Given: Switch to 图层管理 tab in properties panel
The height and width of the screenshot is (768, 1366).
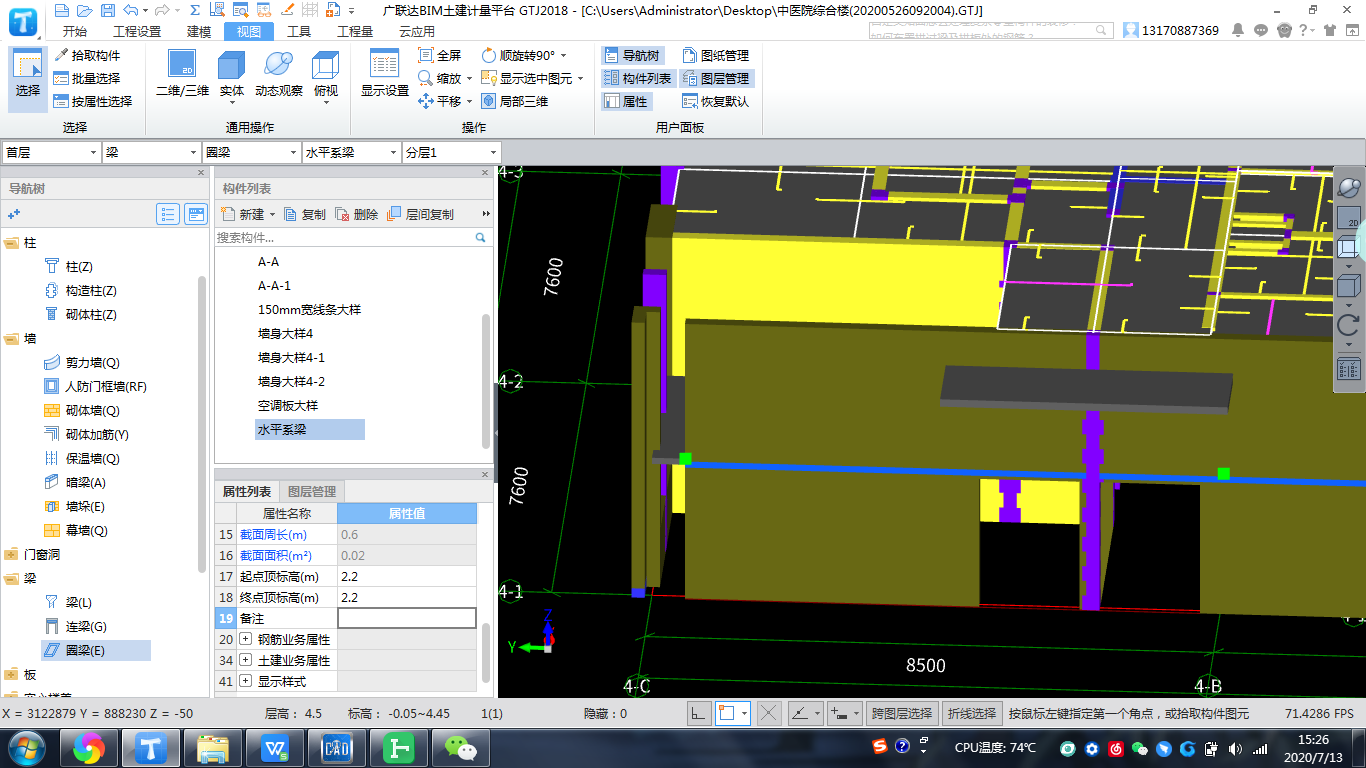Looking at the screenshot, I should pos(312,492).
